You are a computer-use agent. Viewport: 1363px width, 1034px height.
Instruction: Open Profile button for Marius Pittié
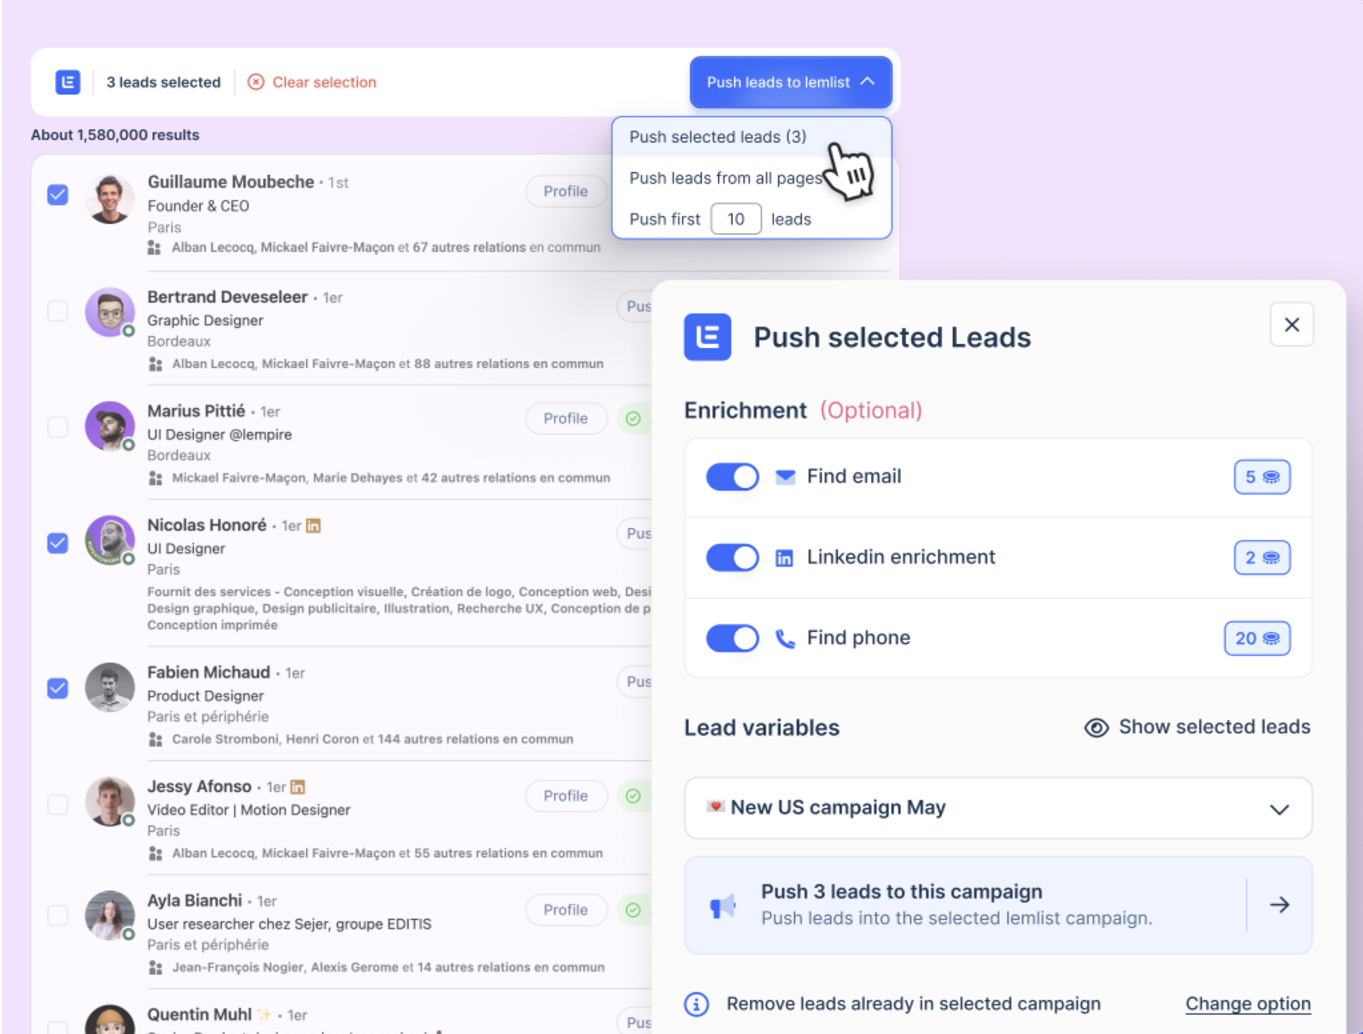point(566,418)
